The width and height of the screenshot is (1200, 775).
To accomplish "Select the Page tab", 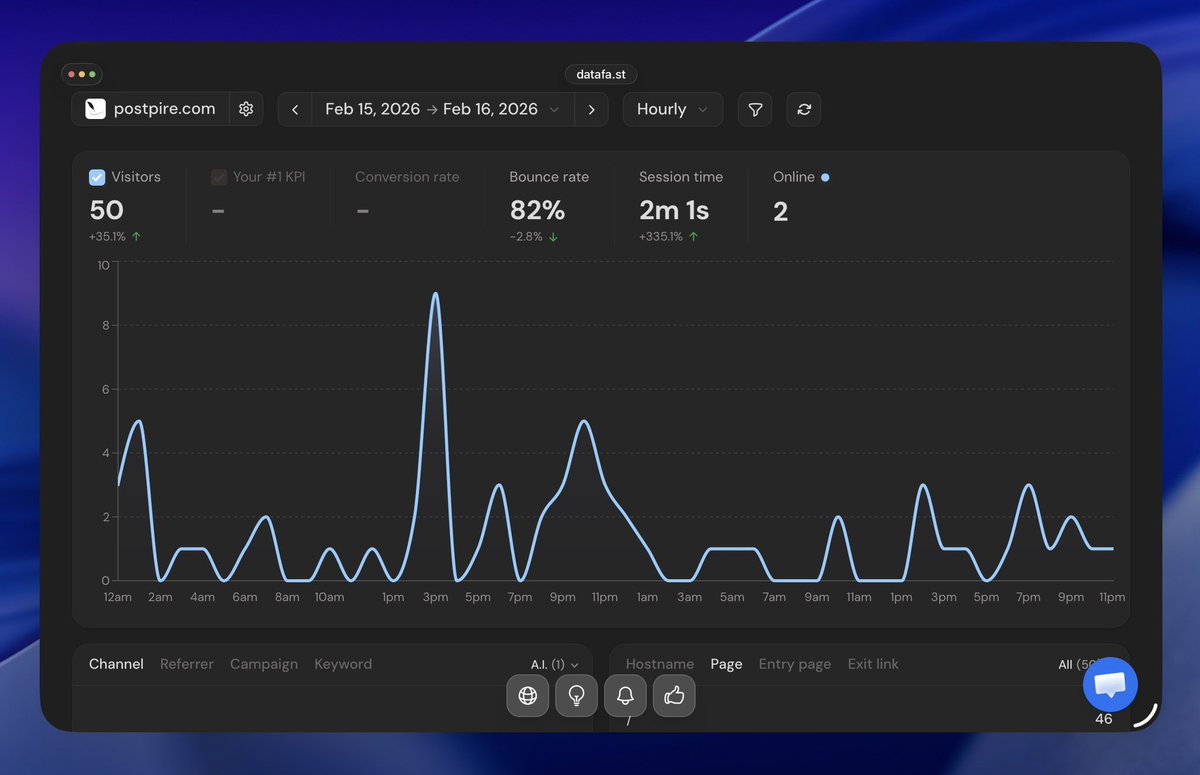I will click(726, 664).
